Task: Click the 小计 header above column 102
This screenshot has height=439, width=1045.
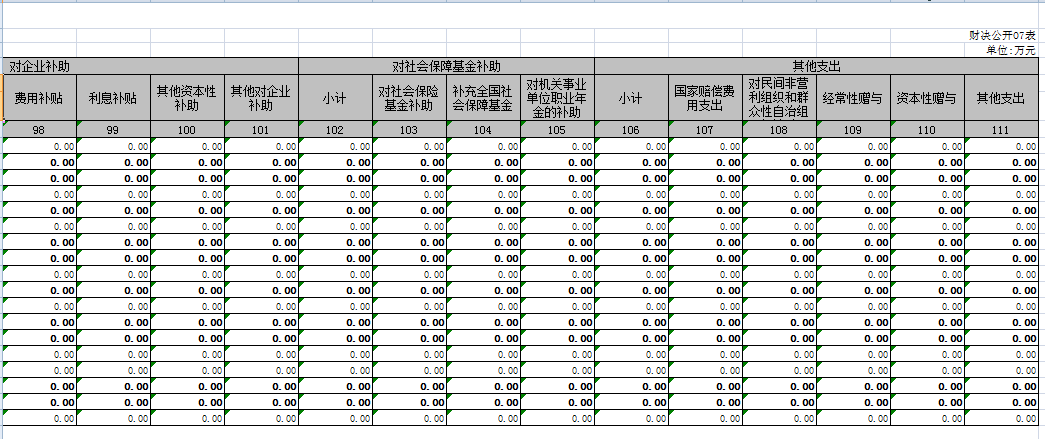Action: coord(335,98)
